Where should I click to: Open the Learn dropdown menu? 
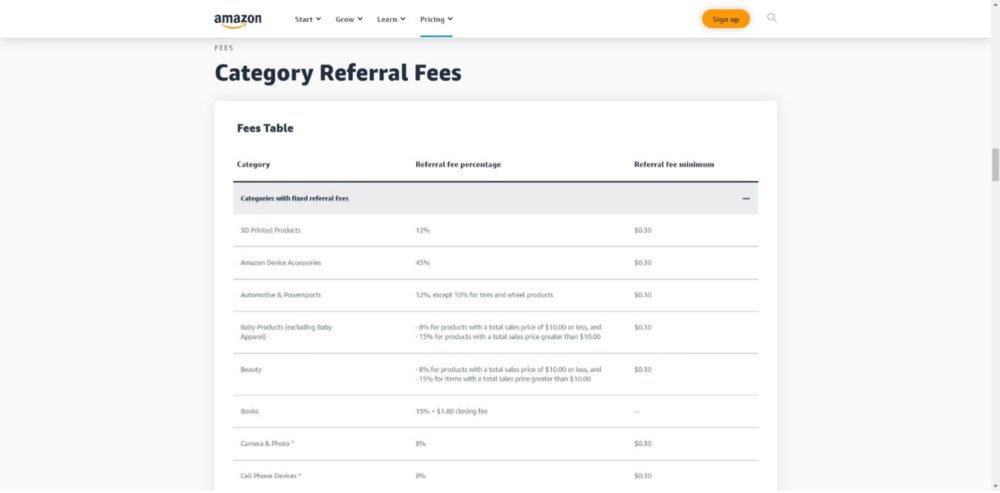click(391, 19)
